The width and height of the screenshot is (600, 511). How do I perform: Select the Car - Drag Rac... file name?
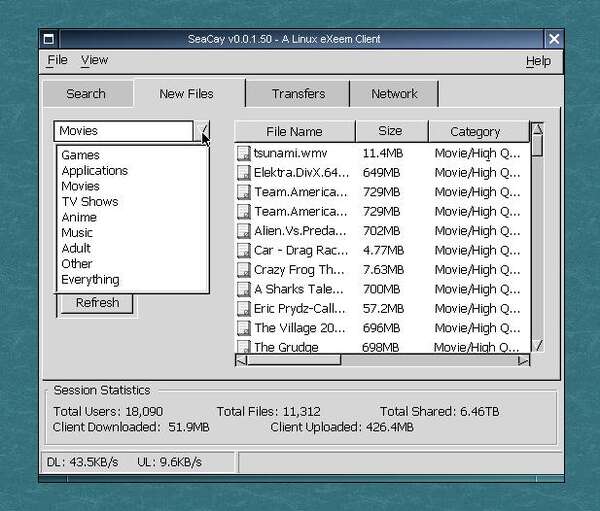[x=301, y=250]
